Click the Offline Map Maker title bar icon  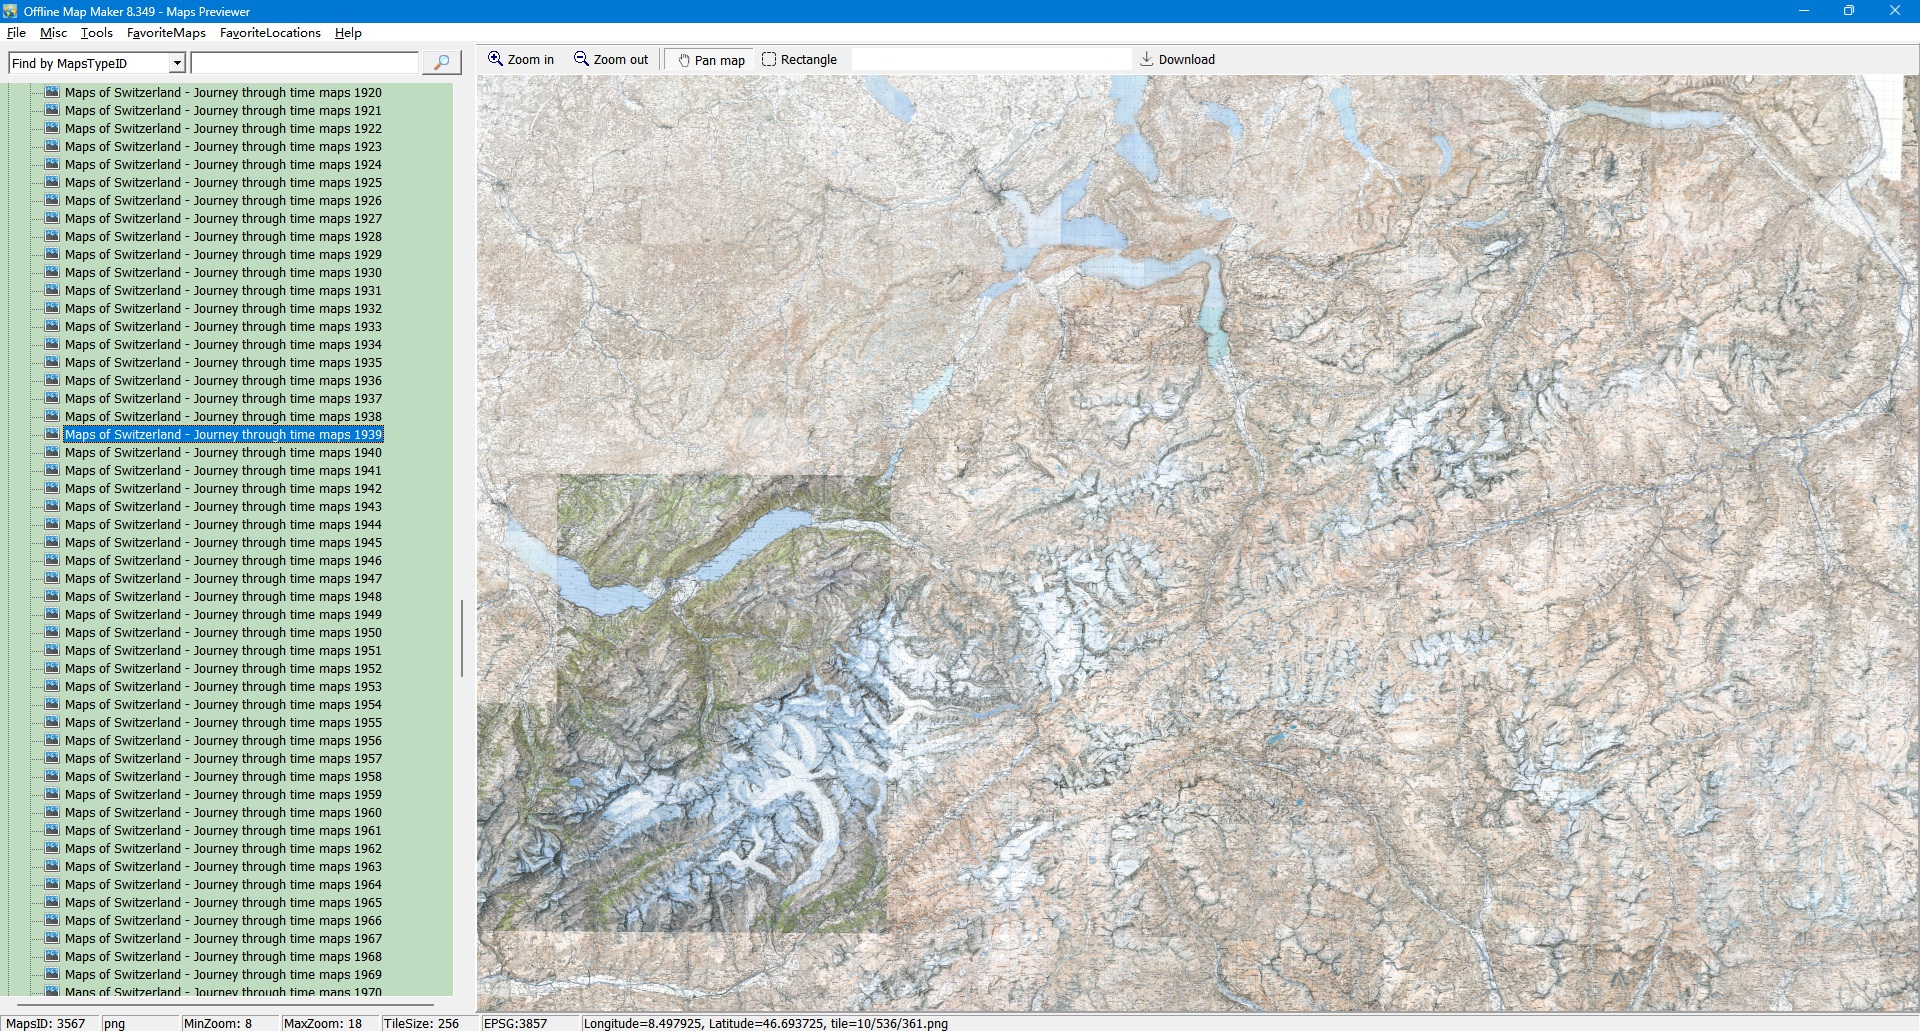pos(10,11)
